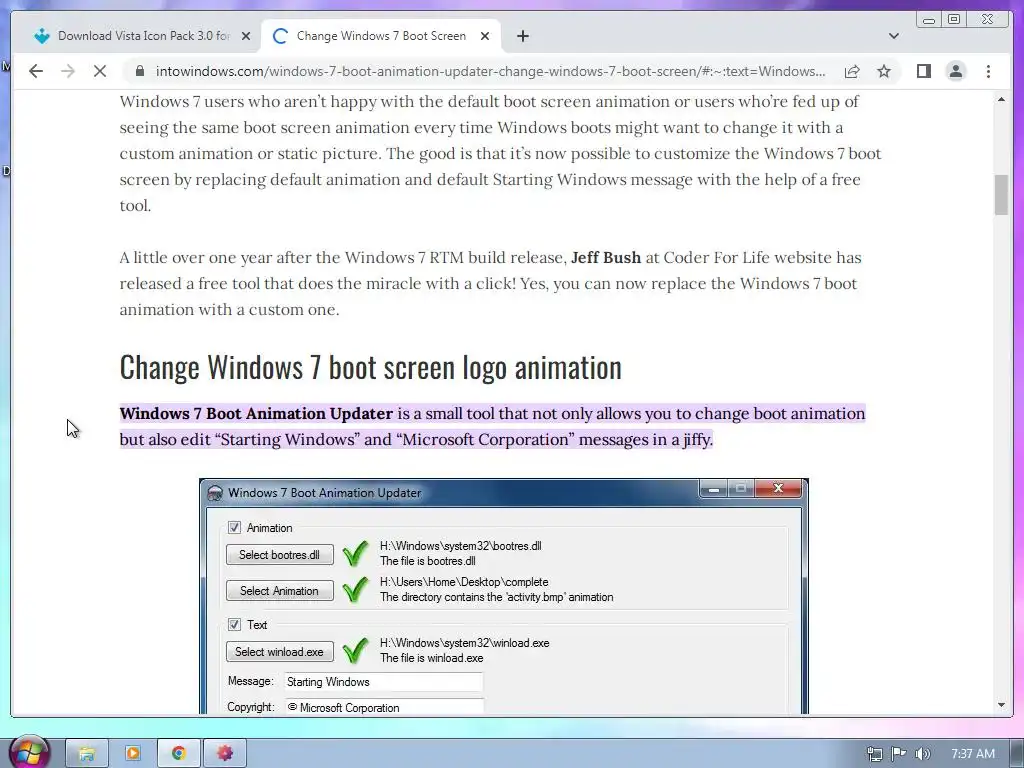Click green checkmark next to winload.exe path

(355, 650)
